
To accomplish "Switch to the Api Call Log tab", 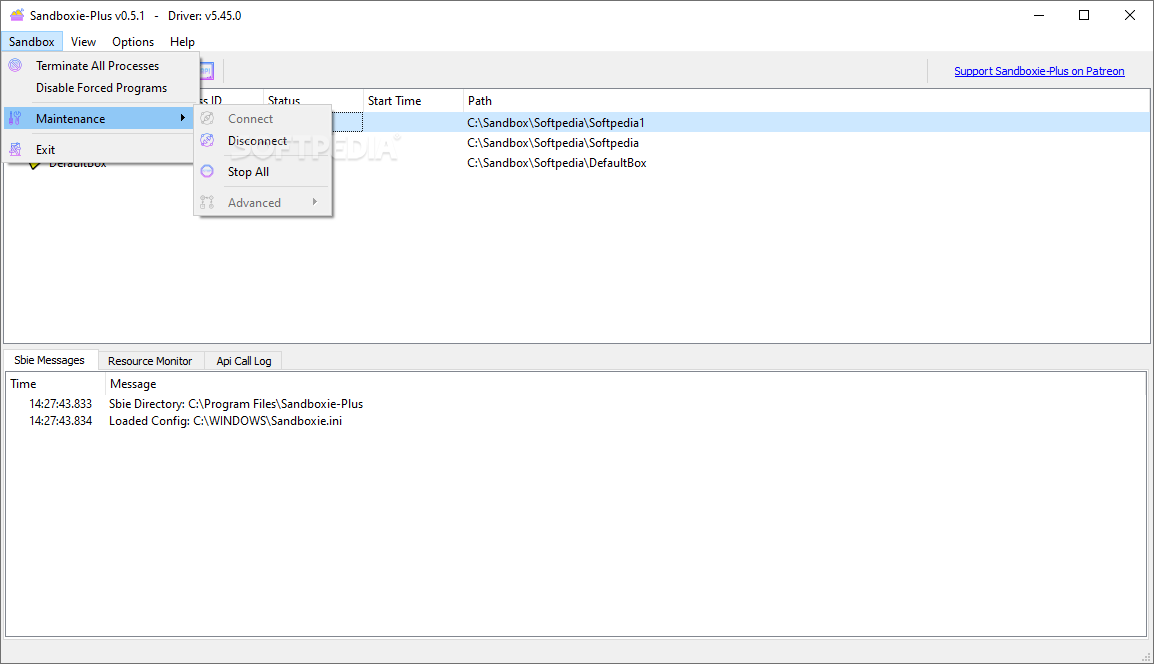I will click(244, 361).
